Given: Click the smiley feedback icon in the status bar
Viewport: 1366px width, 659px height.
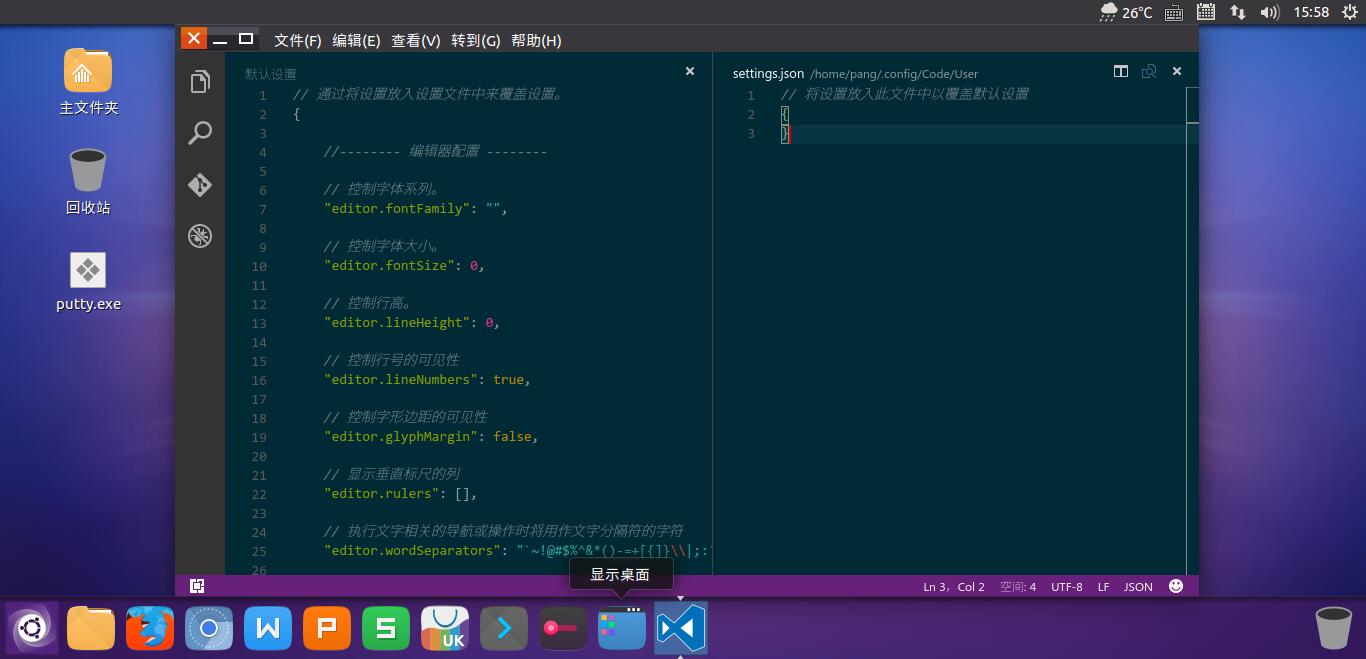Looking at the screenshot, I should click(x=1176, y=586).
